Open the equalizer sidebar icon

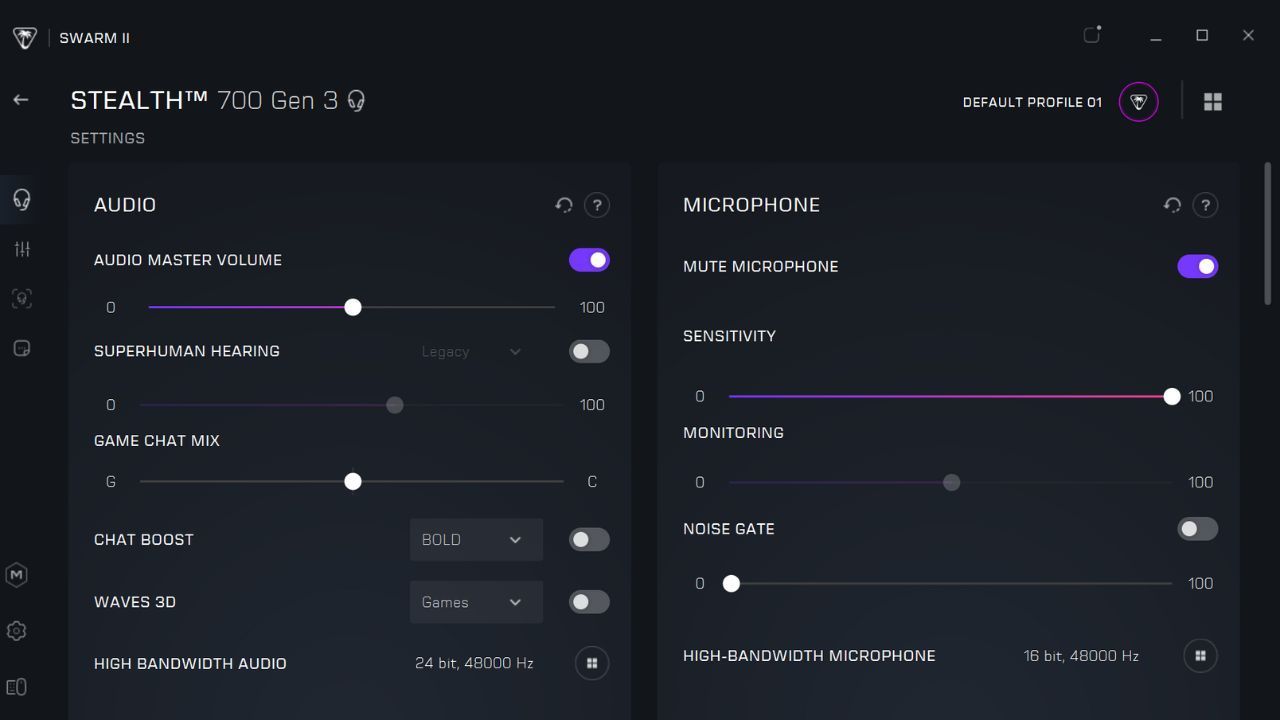[22, 249]
